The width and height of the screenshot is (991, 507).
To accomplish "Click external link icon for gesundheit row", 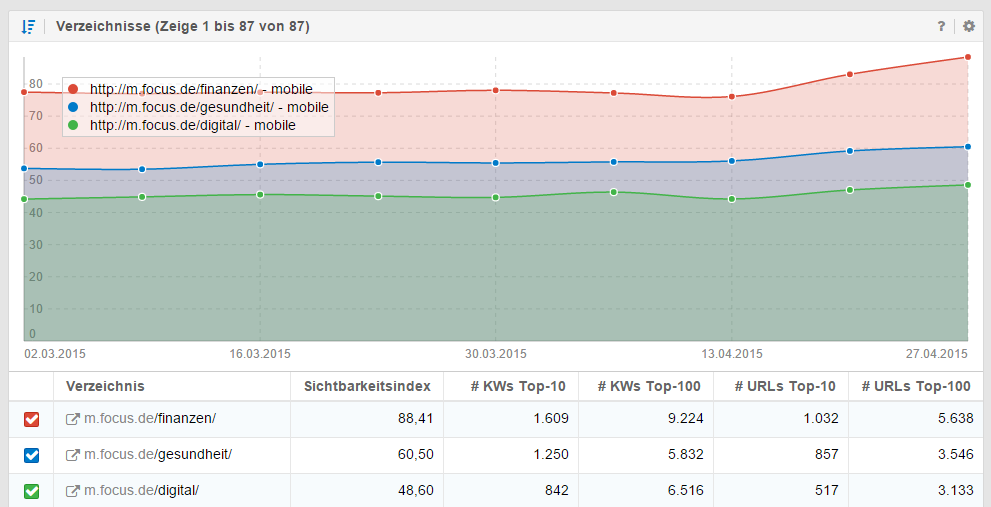I will 72,455.
